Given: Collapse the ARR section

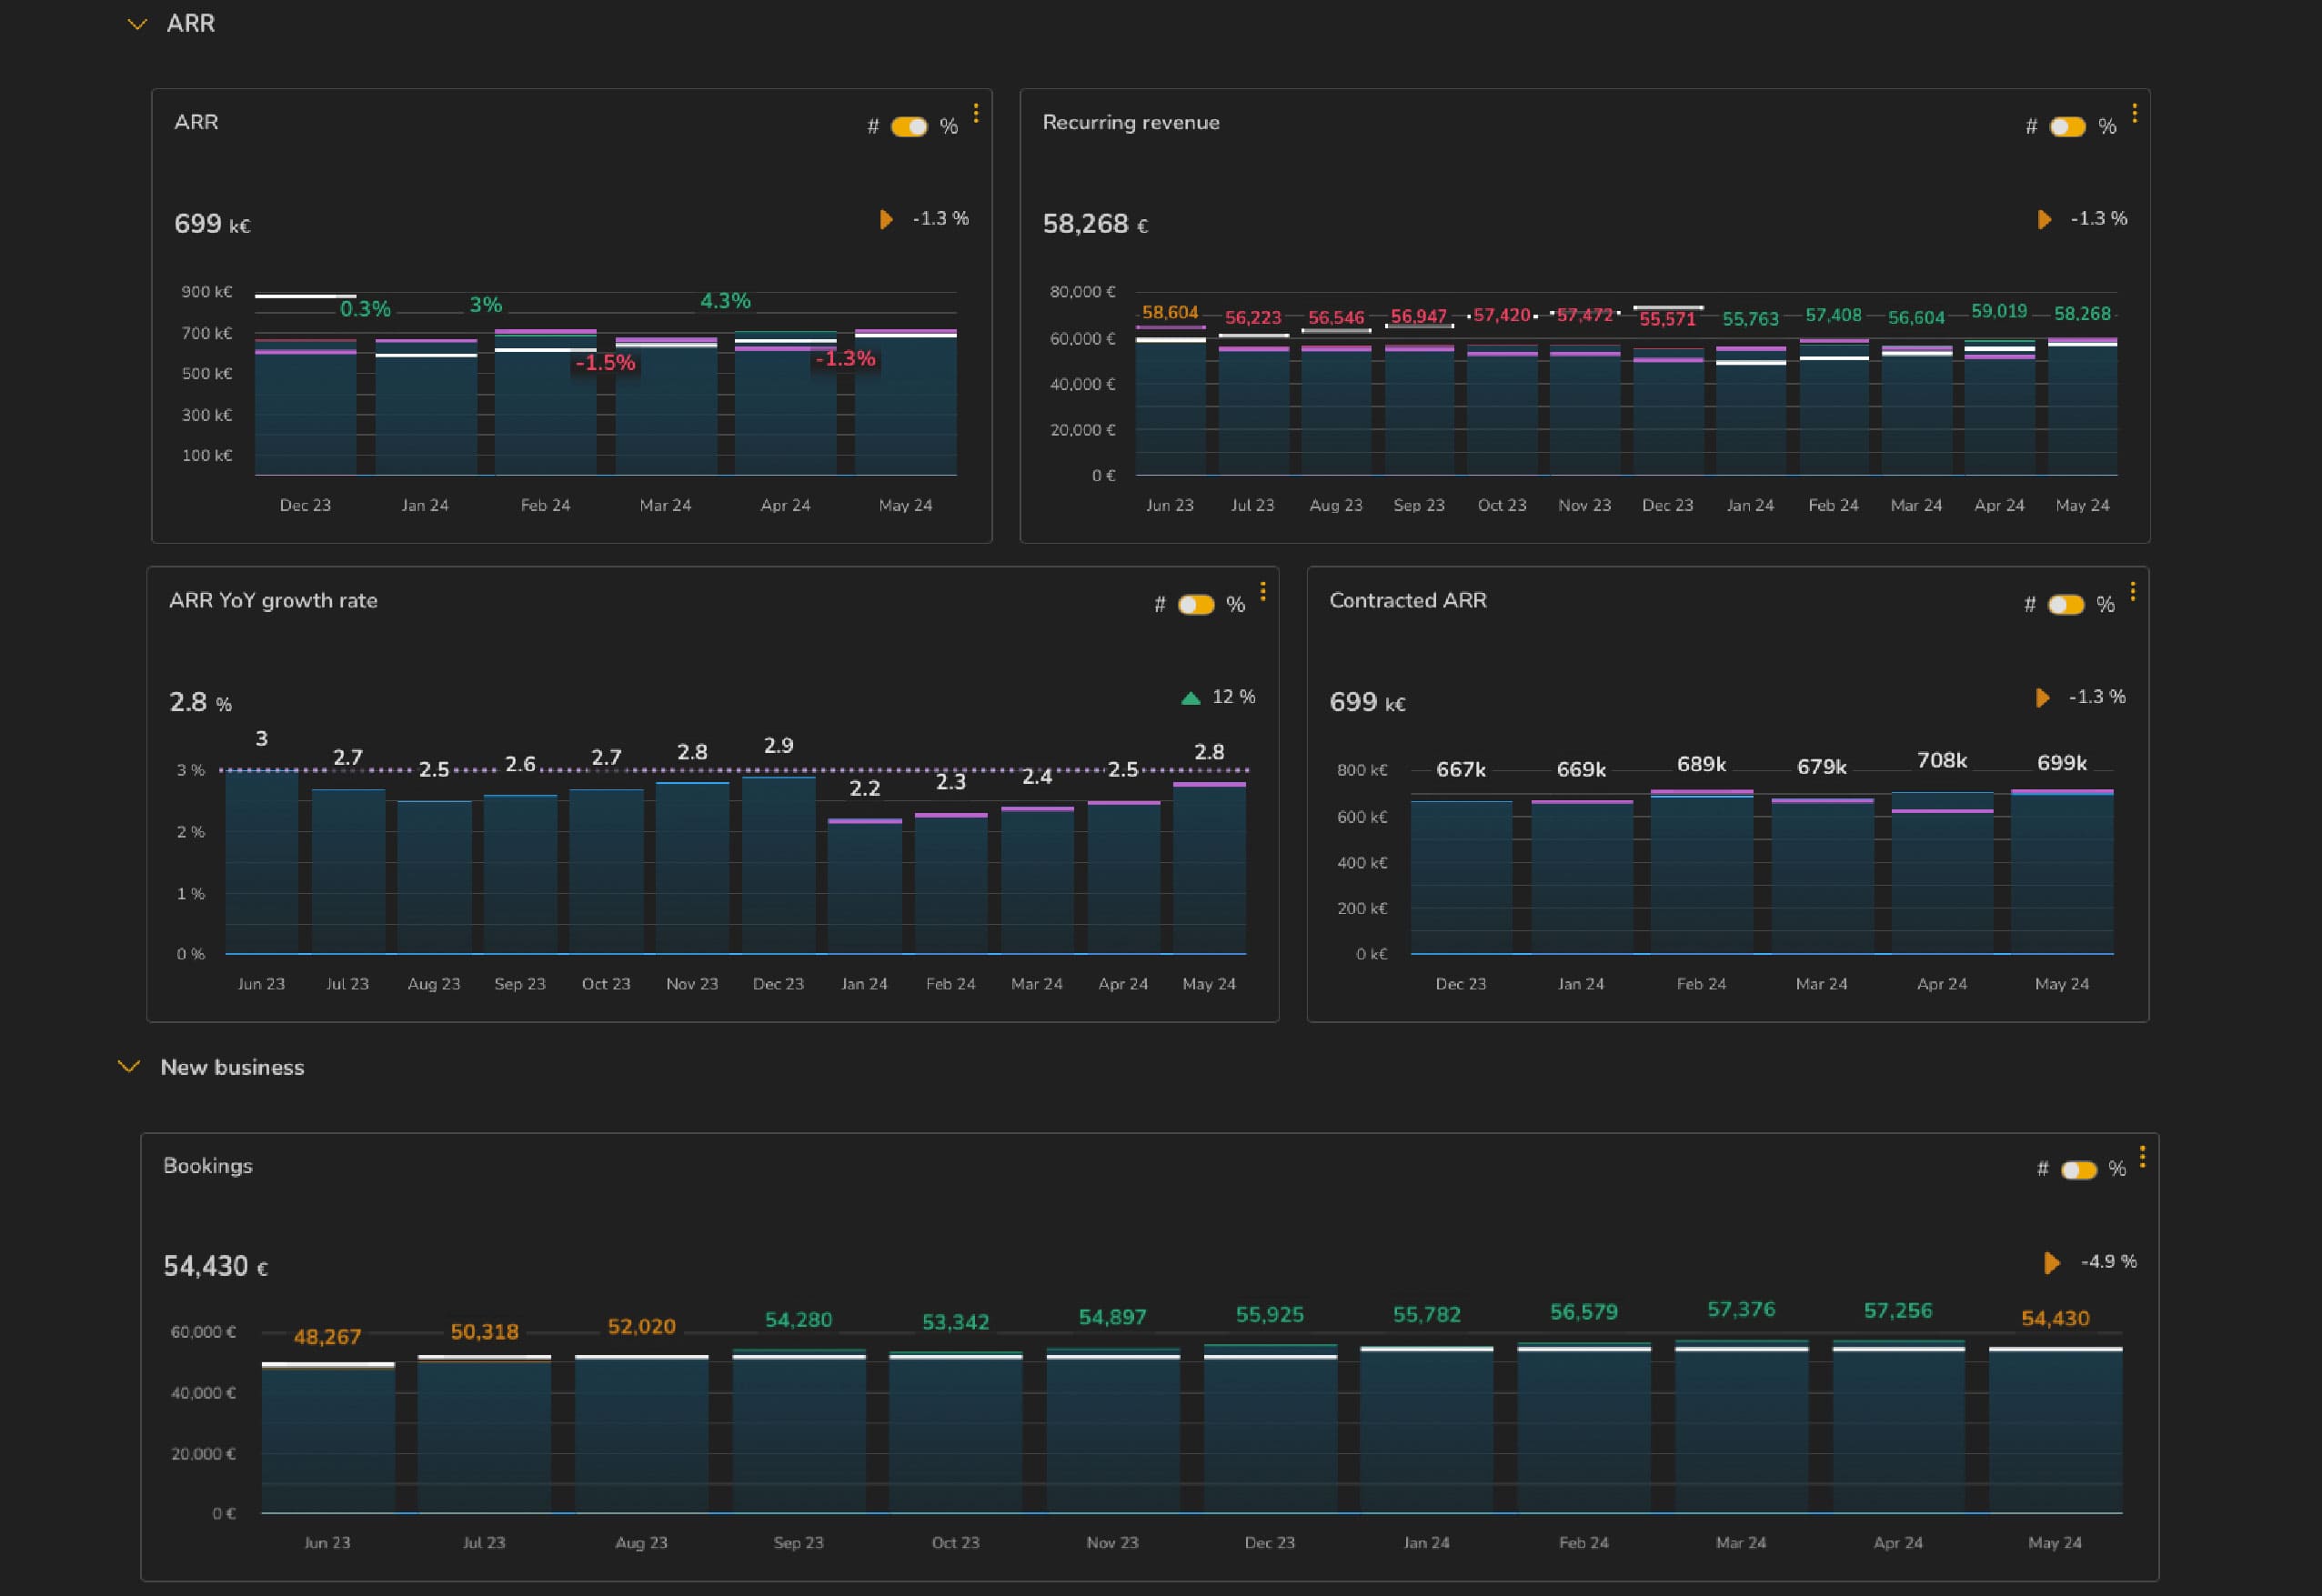Looking at the screenshot, I should pyautogui.click(x=137, y=24).
